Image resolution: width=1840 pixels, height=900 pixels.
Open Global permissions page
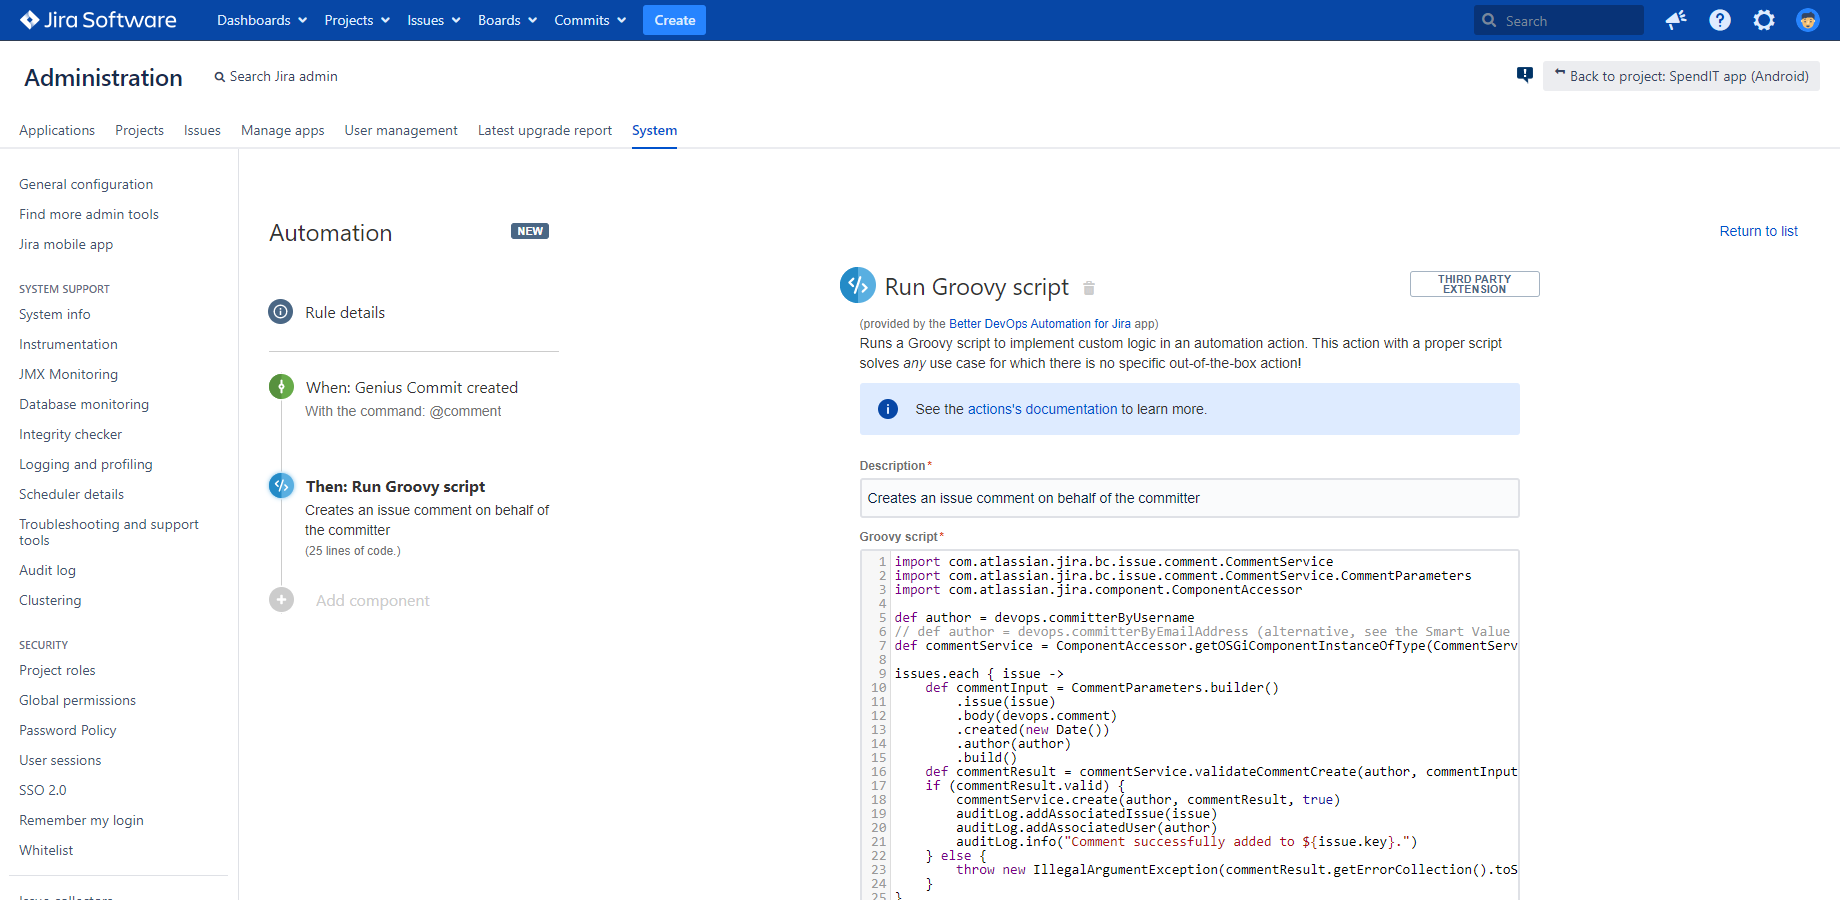[77, 700]
